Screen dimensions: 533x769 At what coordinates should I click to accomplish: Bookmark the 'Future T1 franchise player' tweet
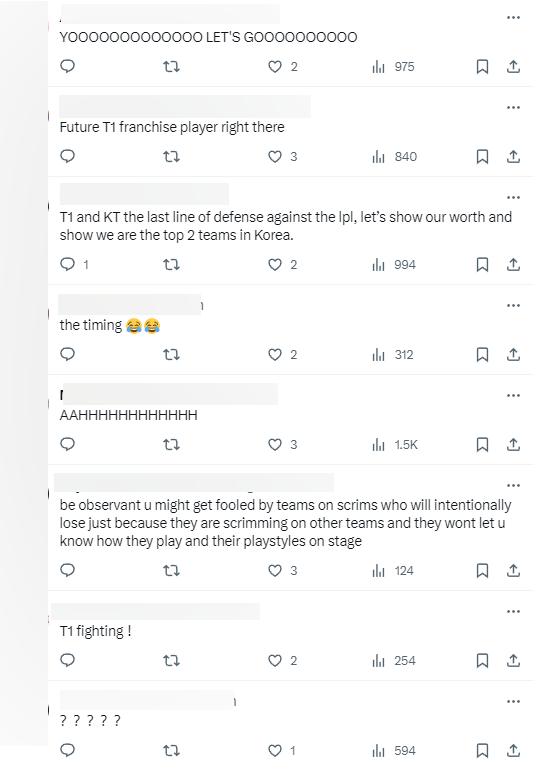point(482,156)
